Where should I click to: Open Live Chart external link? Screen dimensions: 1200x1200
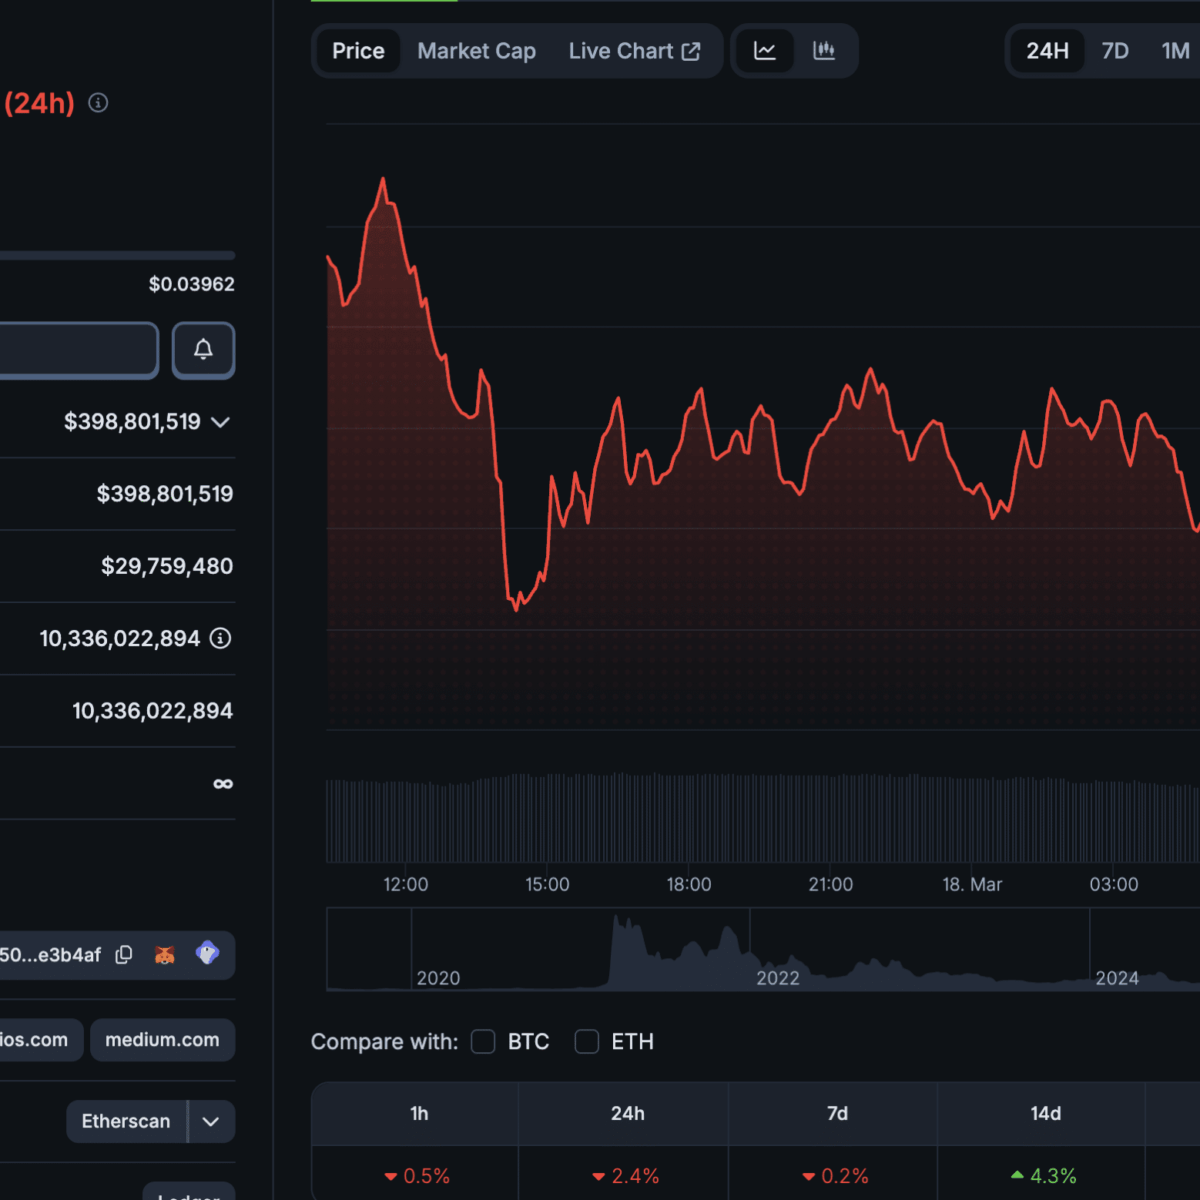pos(634,51)
